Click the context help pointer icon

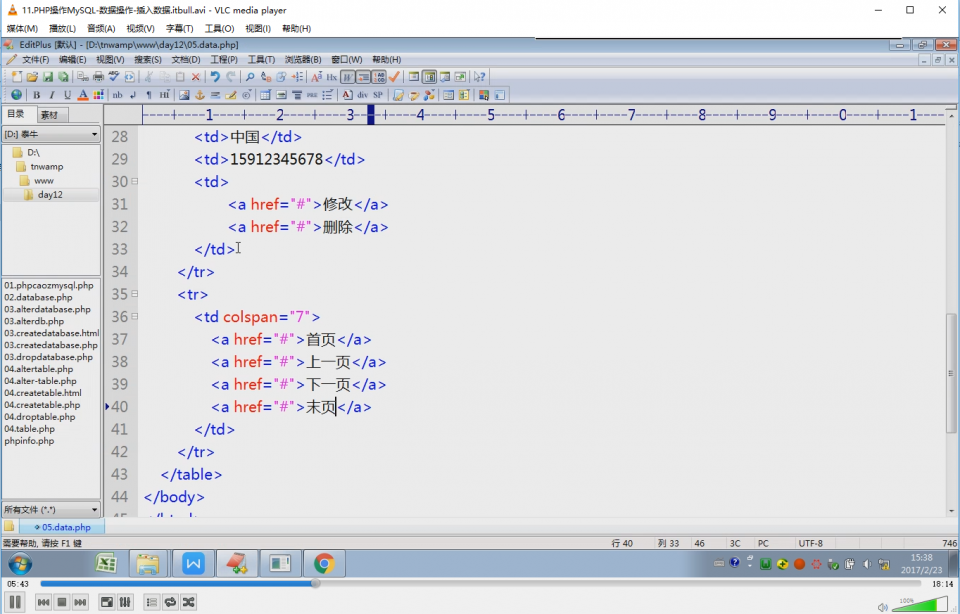click(x=479, y=77)
